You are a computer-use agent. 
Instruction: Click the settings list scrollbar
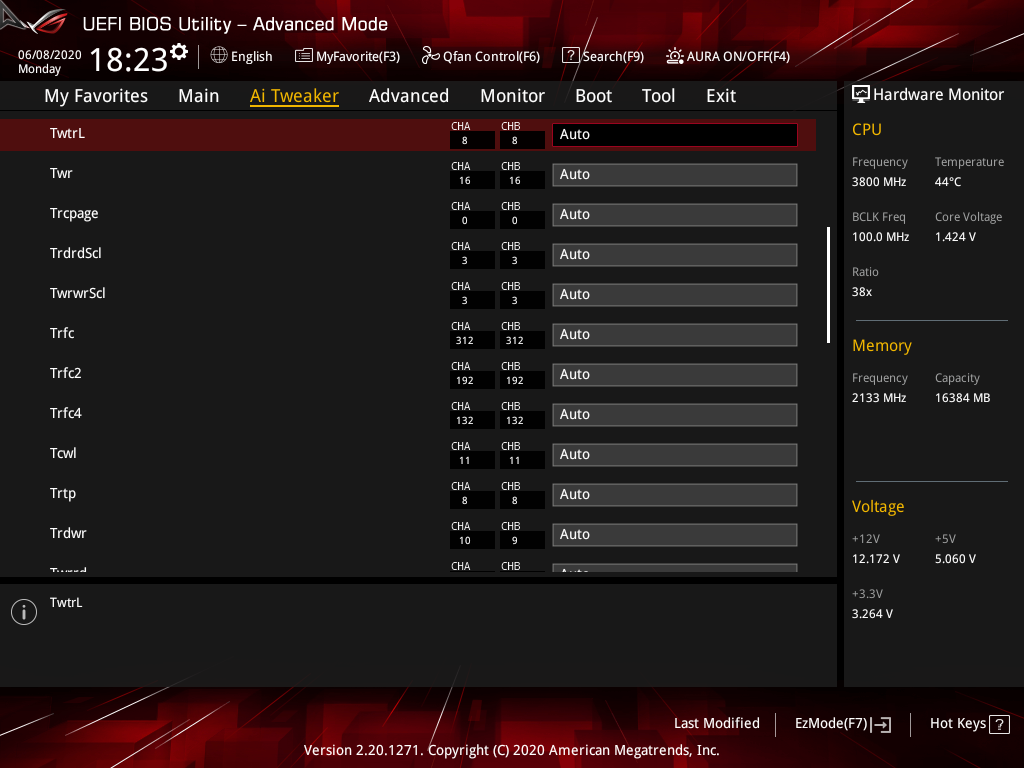[x=828, y=285]
